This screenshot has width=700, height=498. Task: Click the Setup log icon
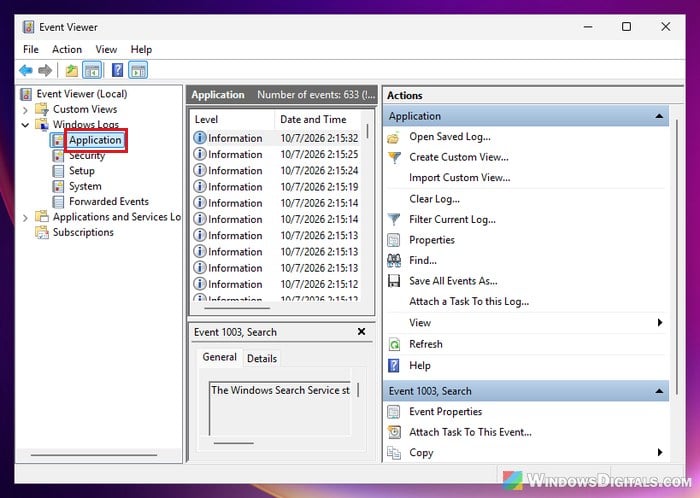pyautogui.click(x=58, y=171)
